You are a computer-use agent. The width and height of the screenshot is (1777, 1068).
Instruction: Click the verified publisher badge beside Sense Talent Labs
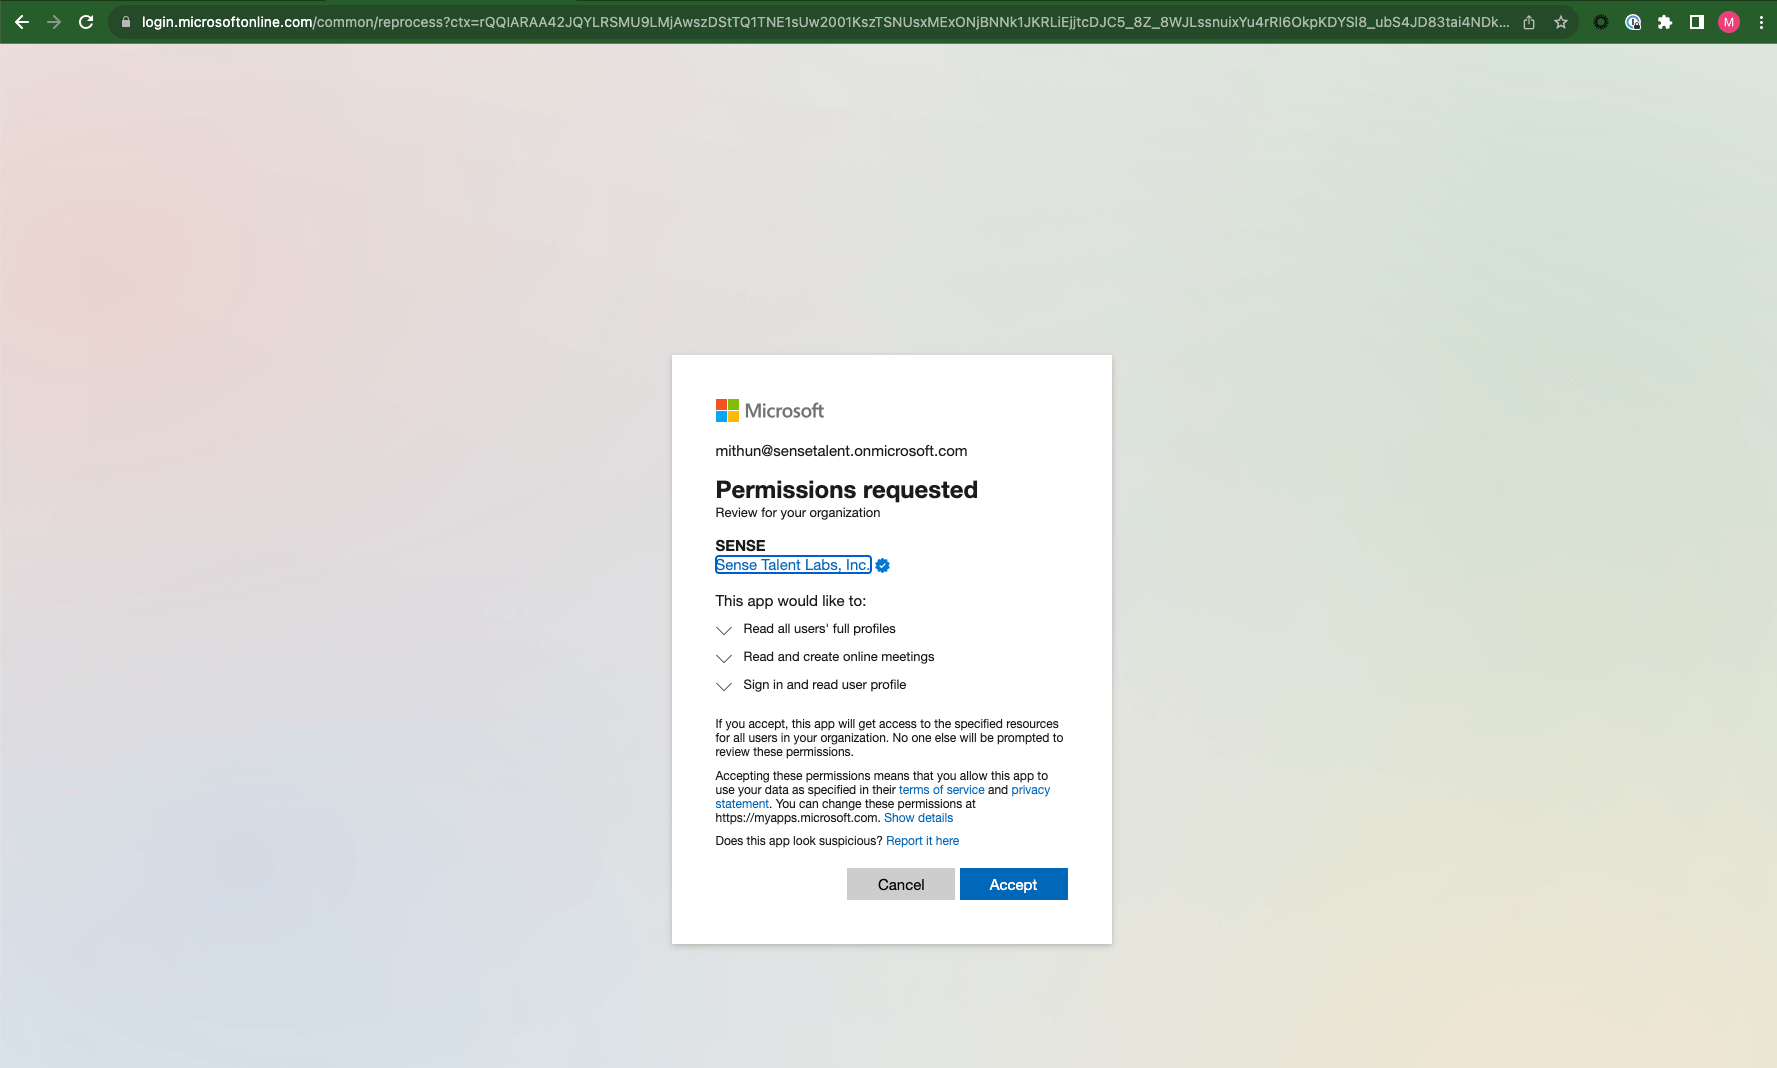(881, 565)
